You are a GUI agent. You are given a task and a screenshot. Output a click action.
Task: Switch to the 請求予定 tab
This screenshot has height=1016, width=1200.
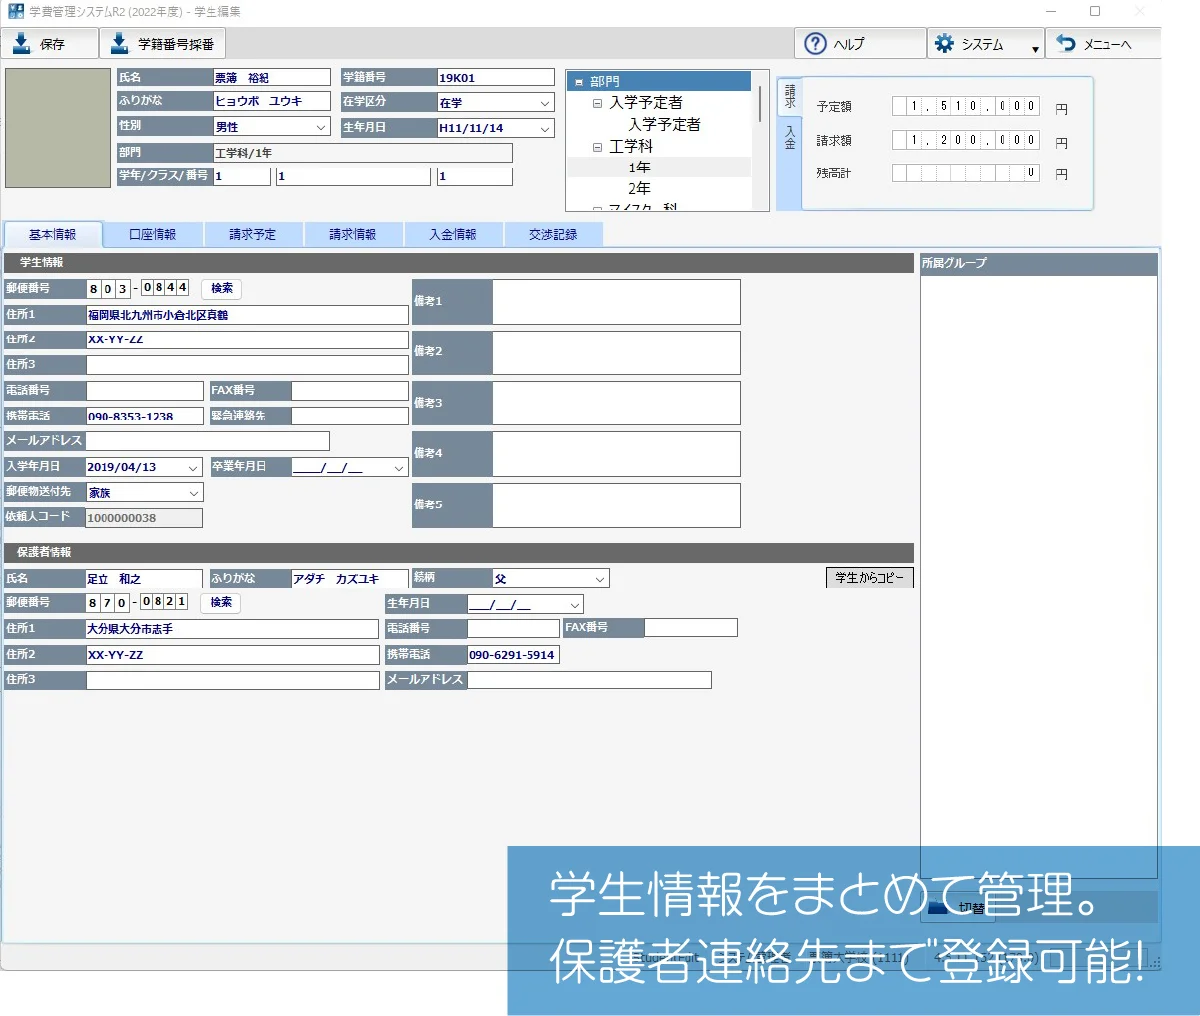coord(253,235)
